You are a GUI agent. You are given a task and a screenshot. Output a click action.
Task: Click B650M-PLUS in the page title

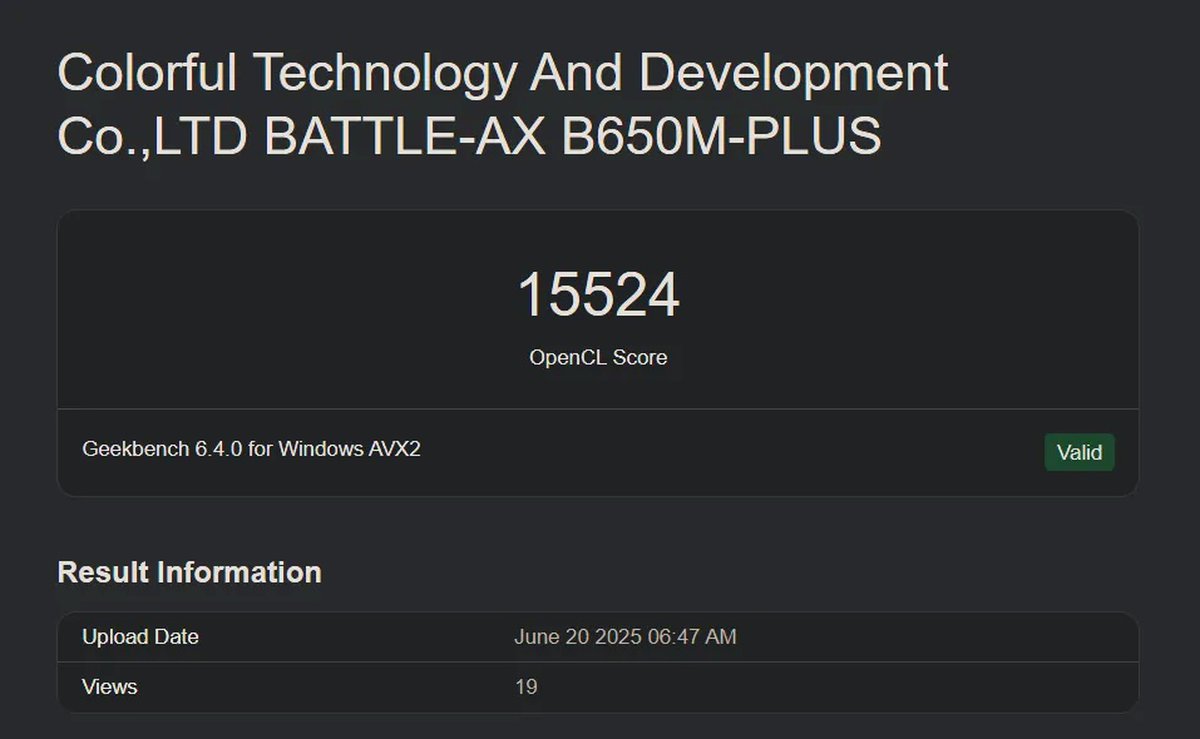(x=721, y=137)
